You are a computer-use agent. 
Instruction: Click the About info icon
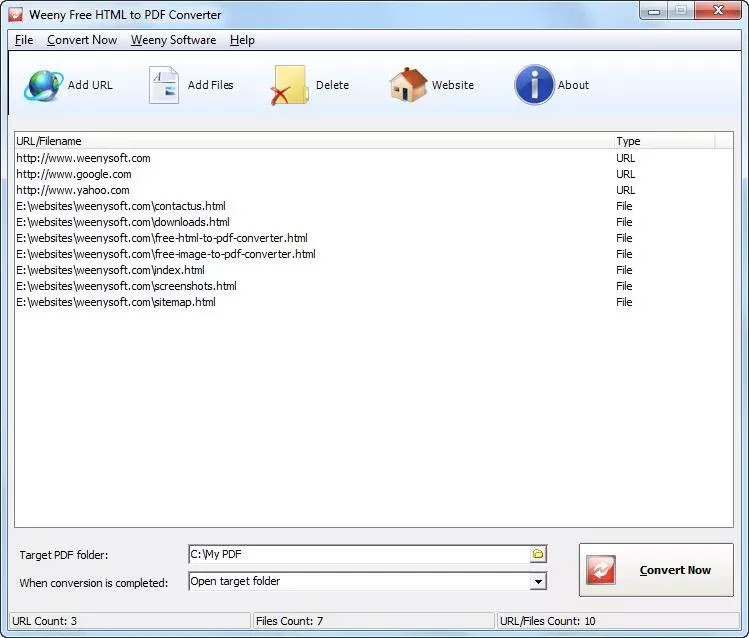click(535, 85)
